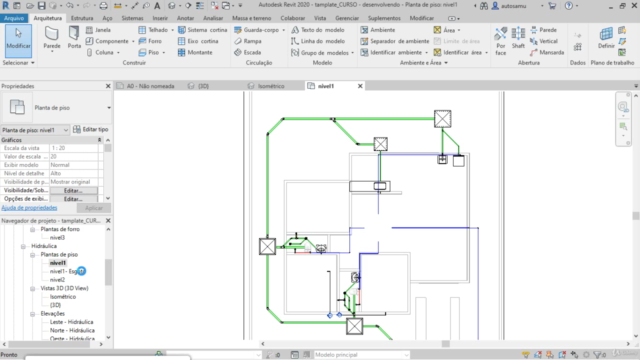Choose the Mansarda dormer tool
The height and width of the screenshot is (360, 640).
[x=547, y=52]
